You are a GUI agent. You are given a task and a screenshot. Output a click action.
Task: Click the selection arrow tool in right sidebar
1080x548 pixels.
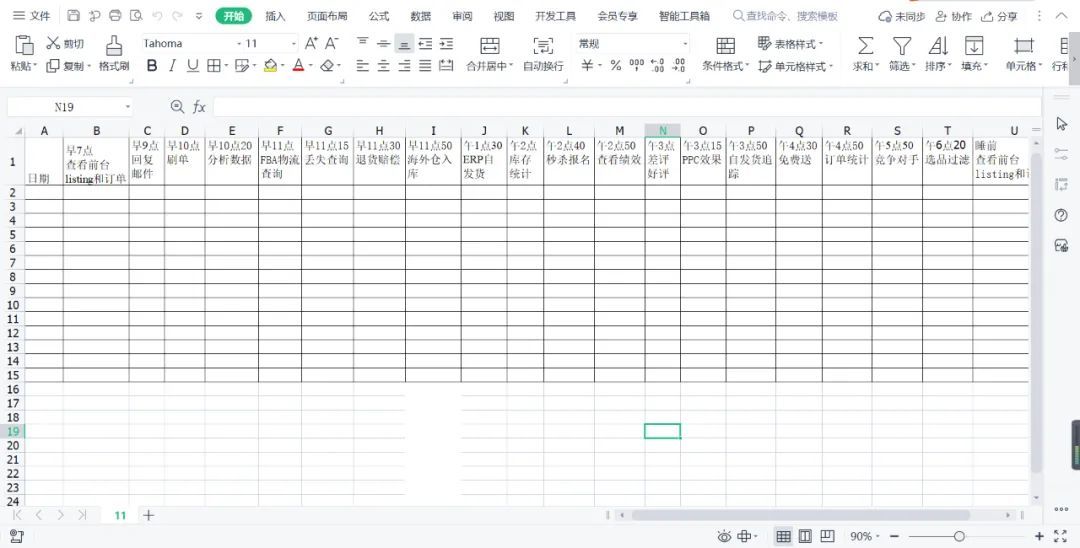point(1061,123)
